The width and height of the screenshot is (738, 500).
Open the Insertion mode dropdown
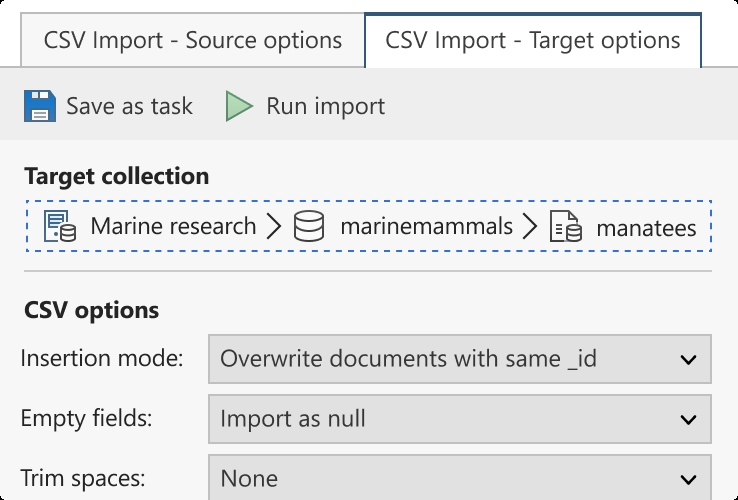(x=459, y=359)
